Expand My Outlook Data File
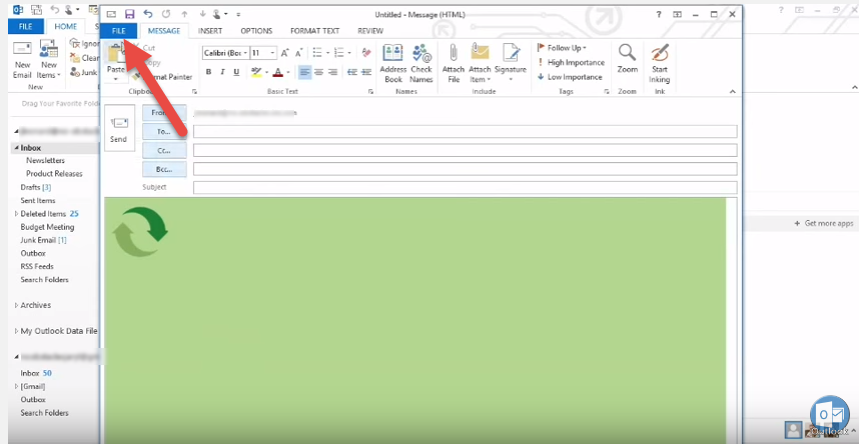 tap(16, 331)
